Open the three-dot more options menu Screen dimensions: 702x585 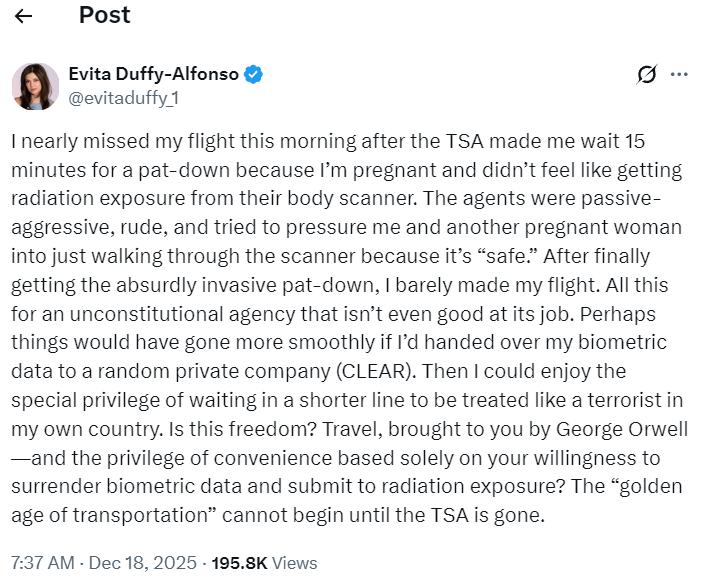679,74
